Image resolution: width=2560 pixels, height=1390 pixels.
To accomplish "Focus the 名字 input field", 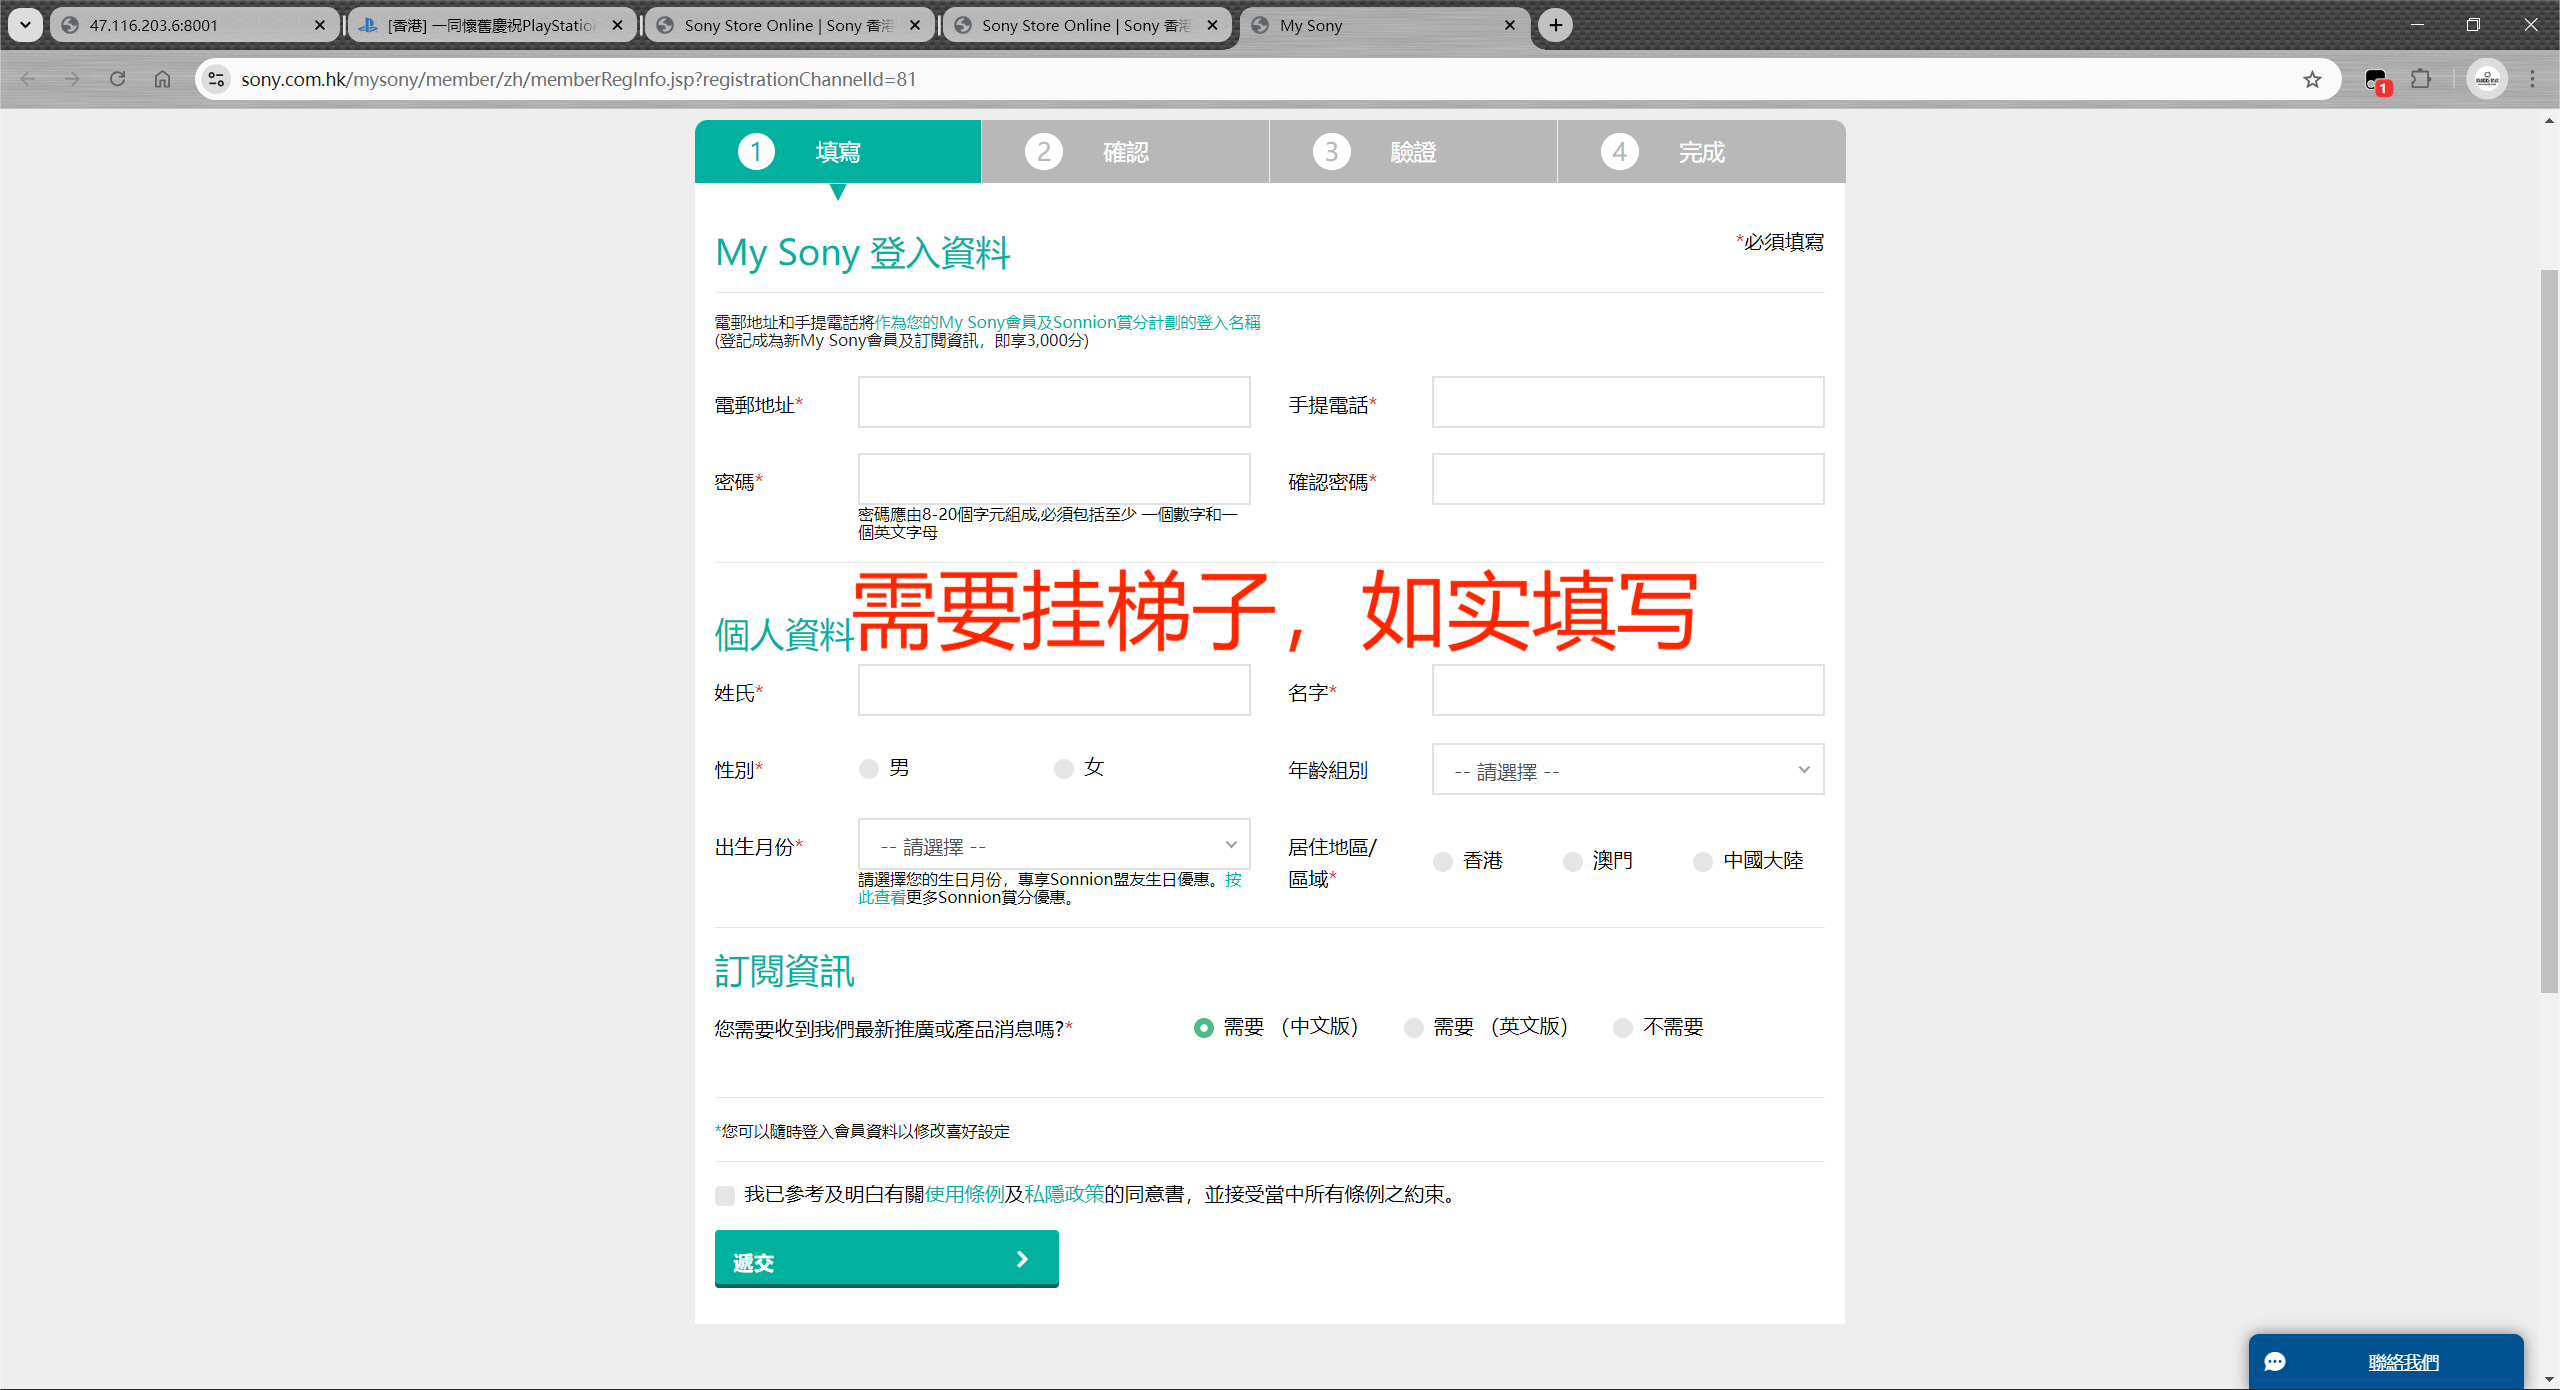I will pos(1628,690).
